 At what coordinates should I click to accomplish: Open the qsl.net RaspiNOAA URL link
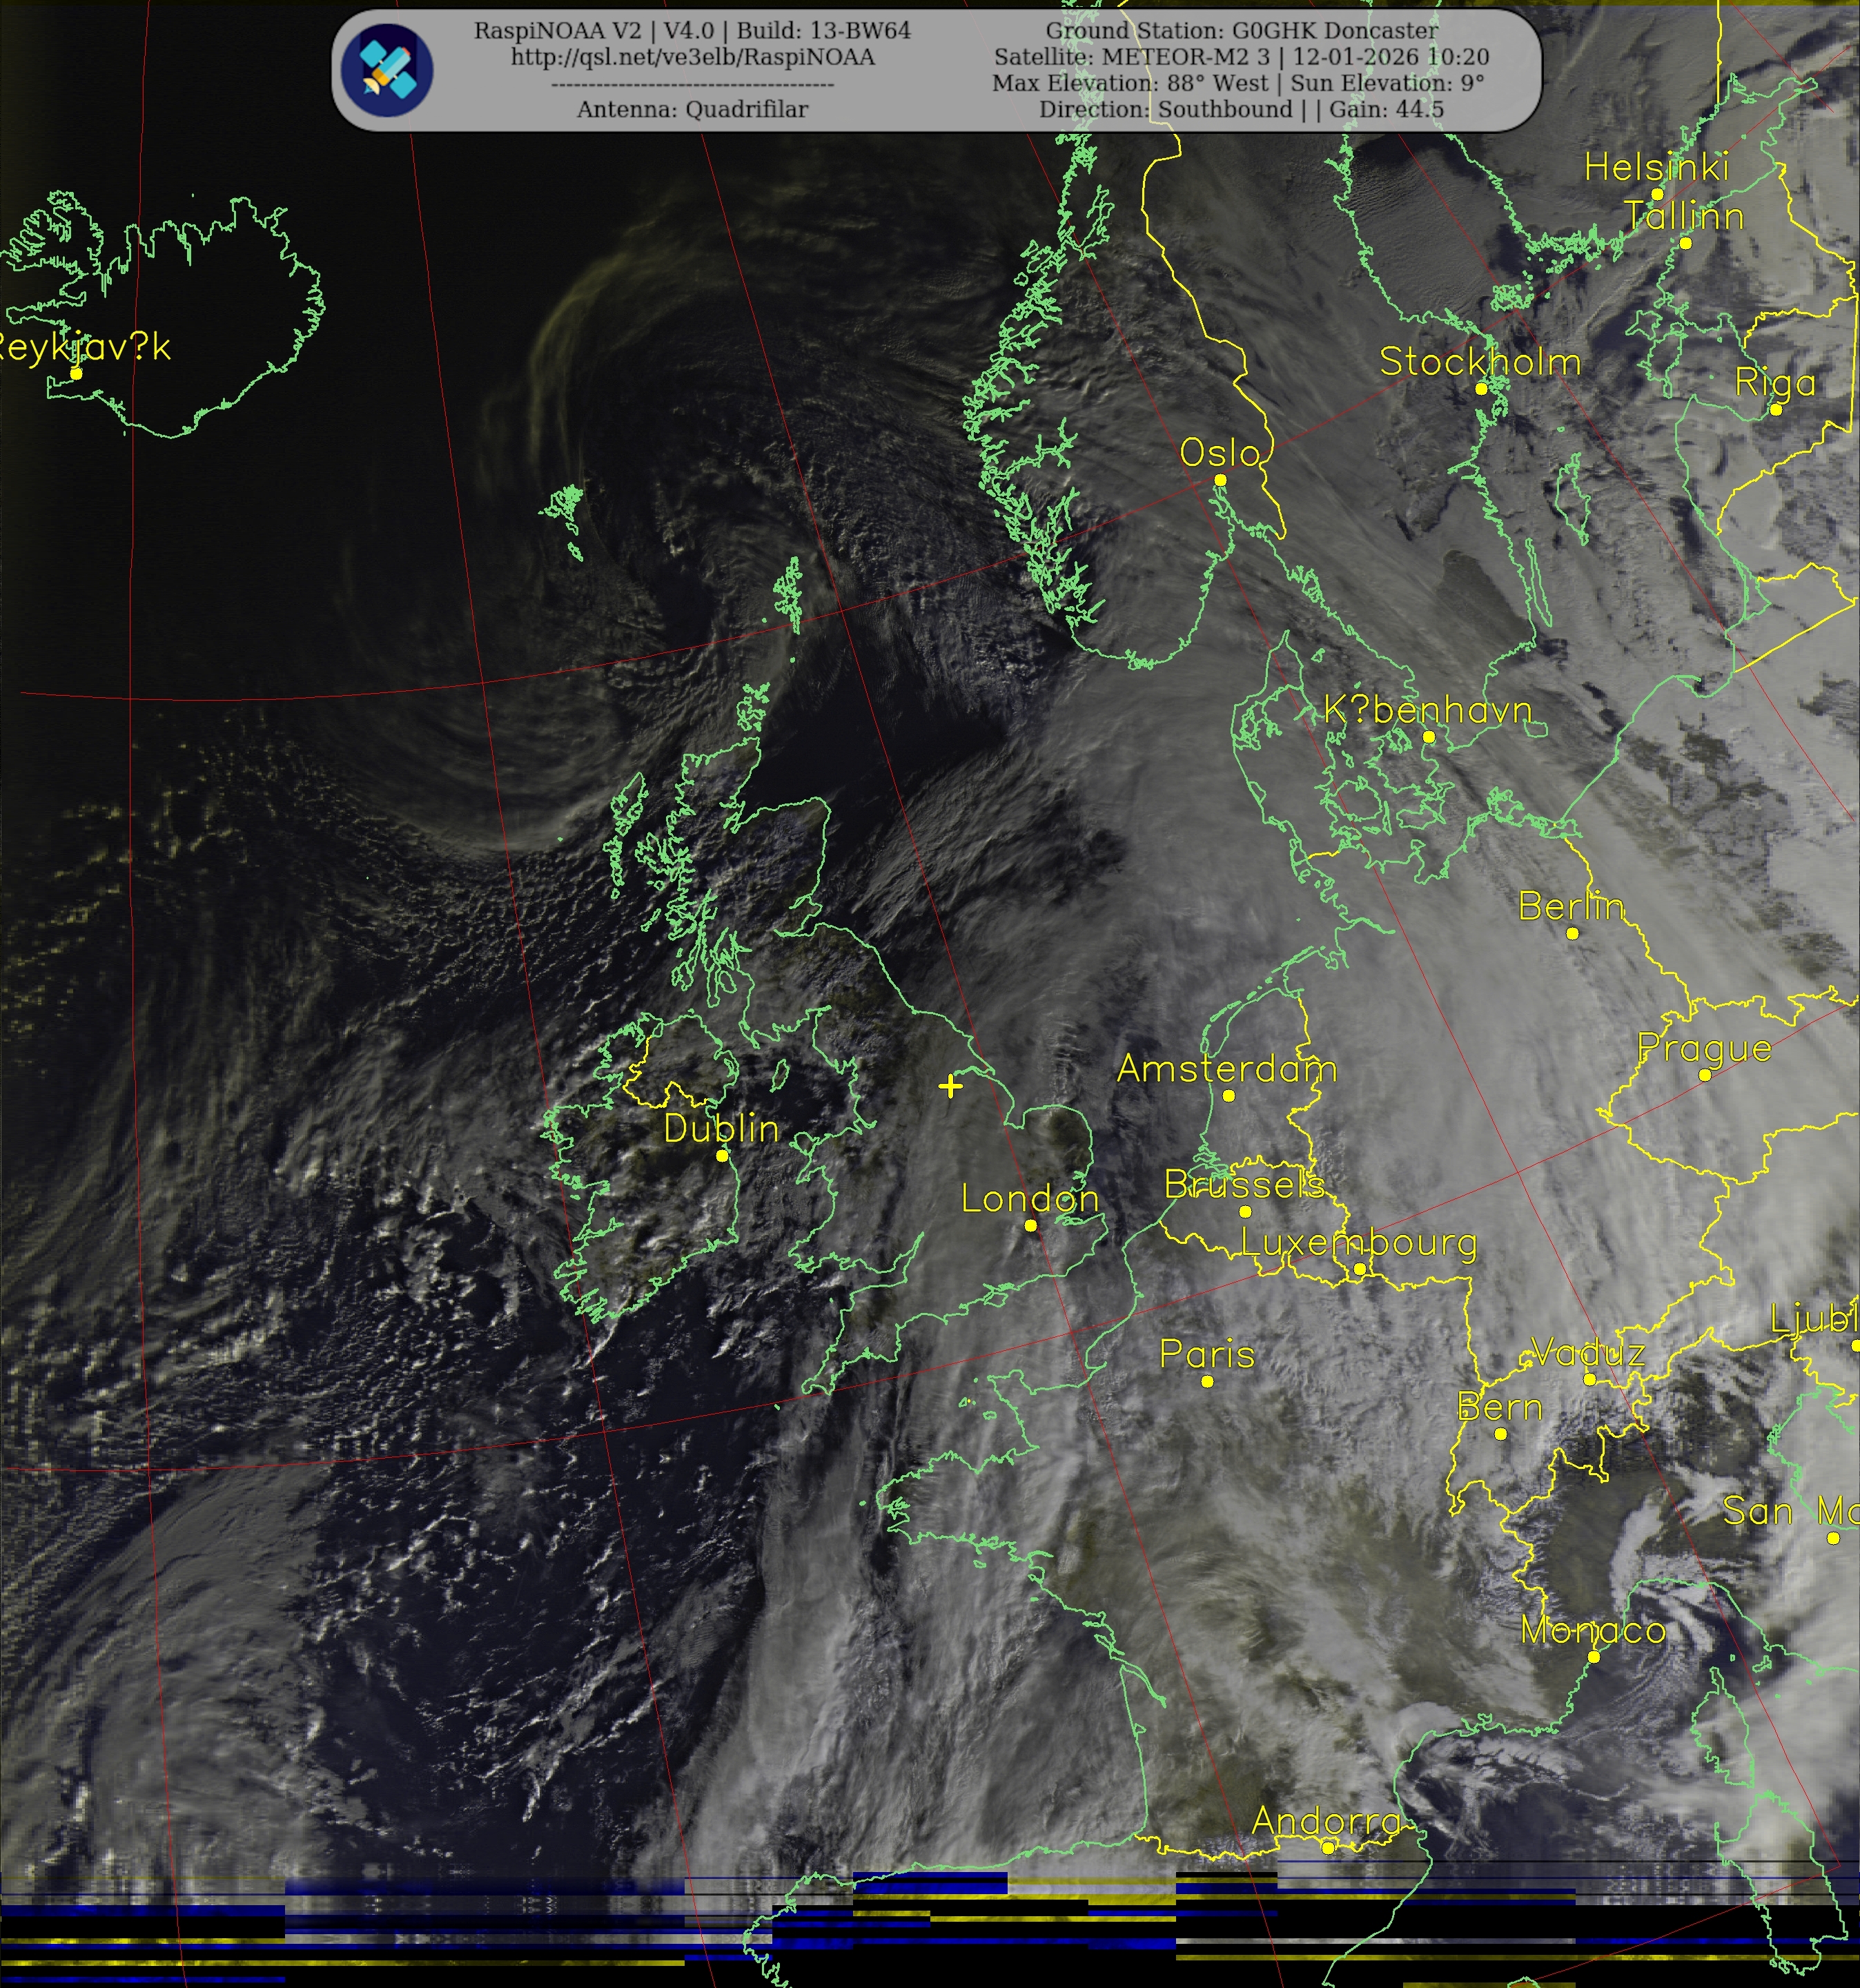[692, 57]
